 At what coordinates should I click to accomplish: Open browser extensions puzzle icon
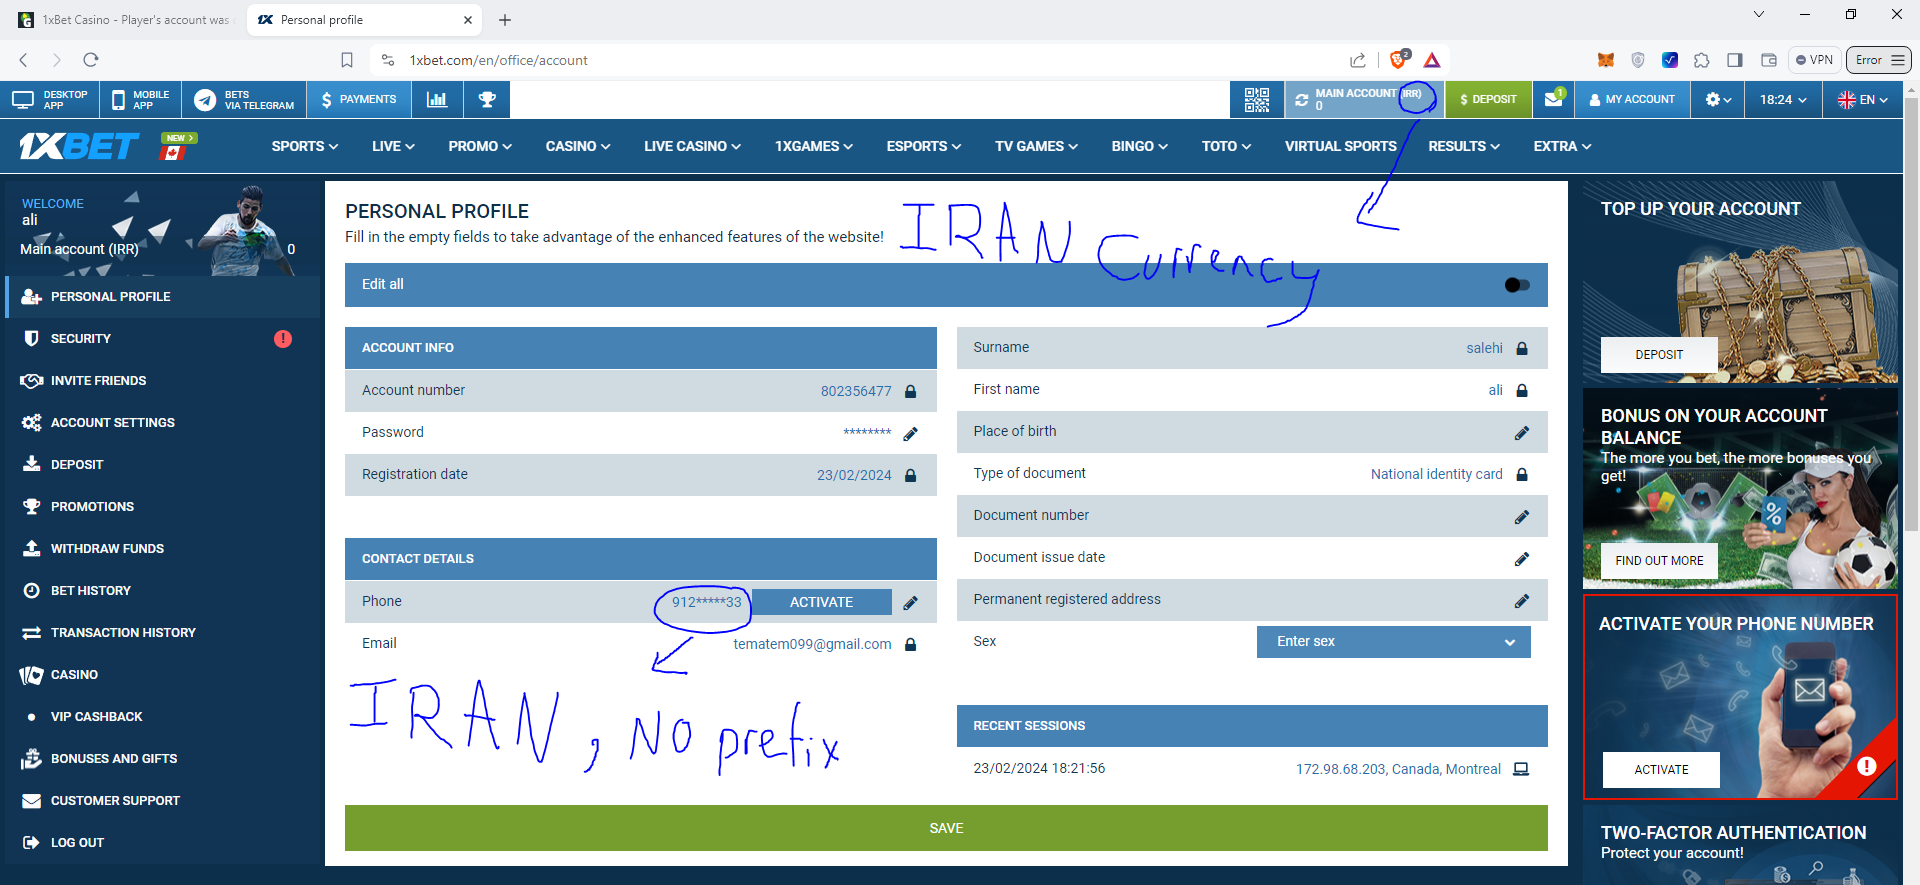(x=1701, y=60)
